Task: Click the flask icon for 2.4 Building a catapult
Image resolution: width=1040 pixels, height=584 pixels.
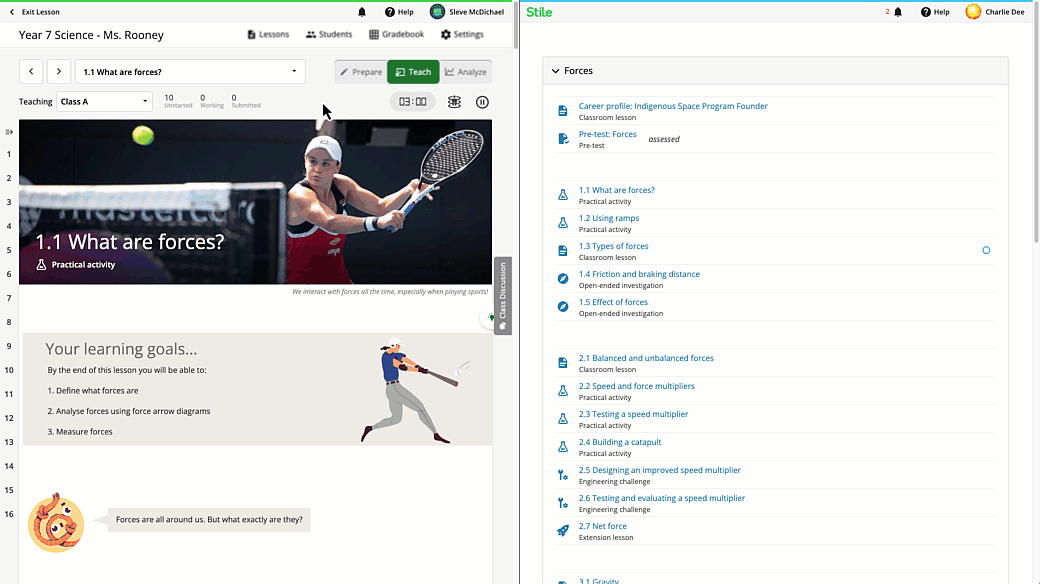Action: 562,447
